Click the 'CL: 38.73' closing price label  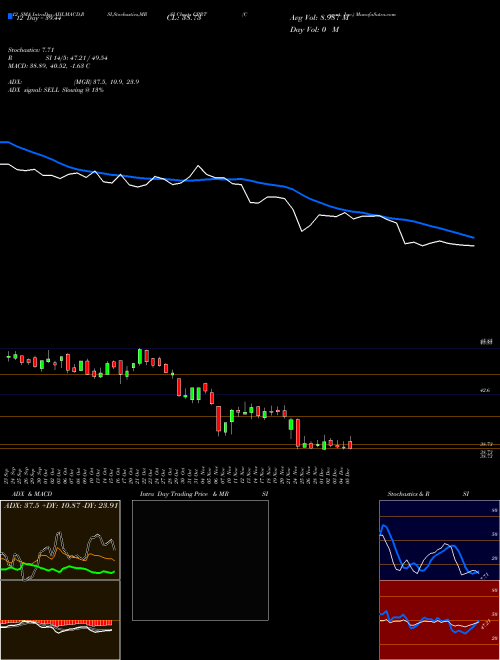click(186, 18)
